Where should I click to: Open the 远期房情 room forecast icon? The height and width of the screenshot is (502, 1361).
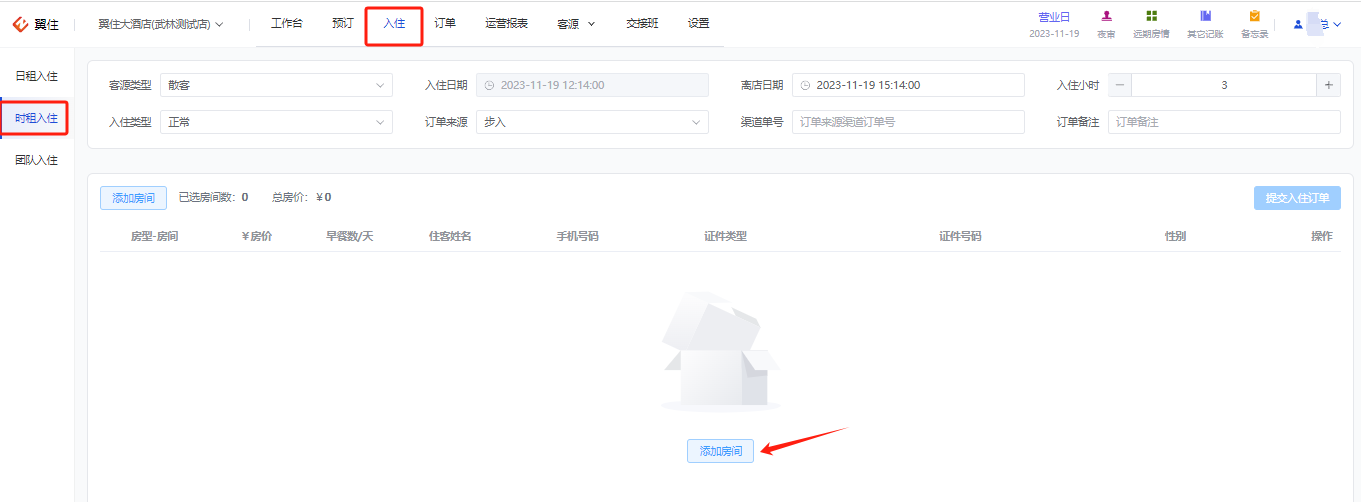[x=1151, y=17]
